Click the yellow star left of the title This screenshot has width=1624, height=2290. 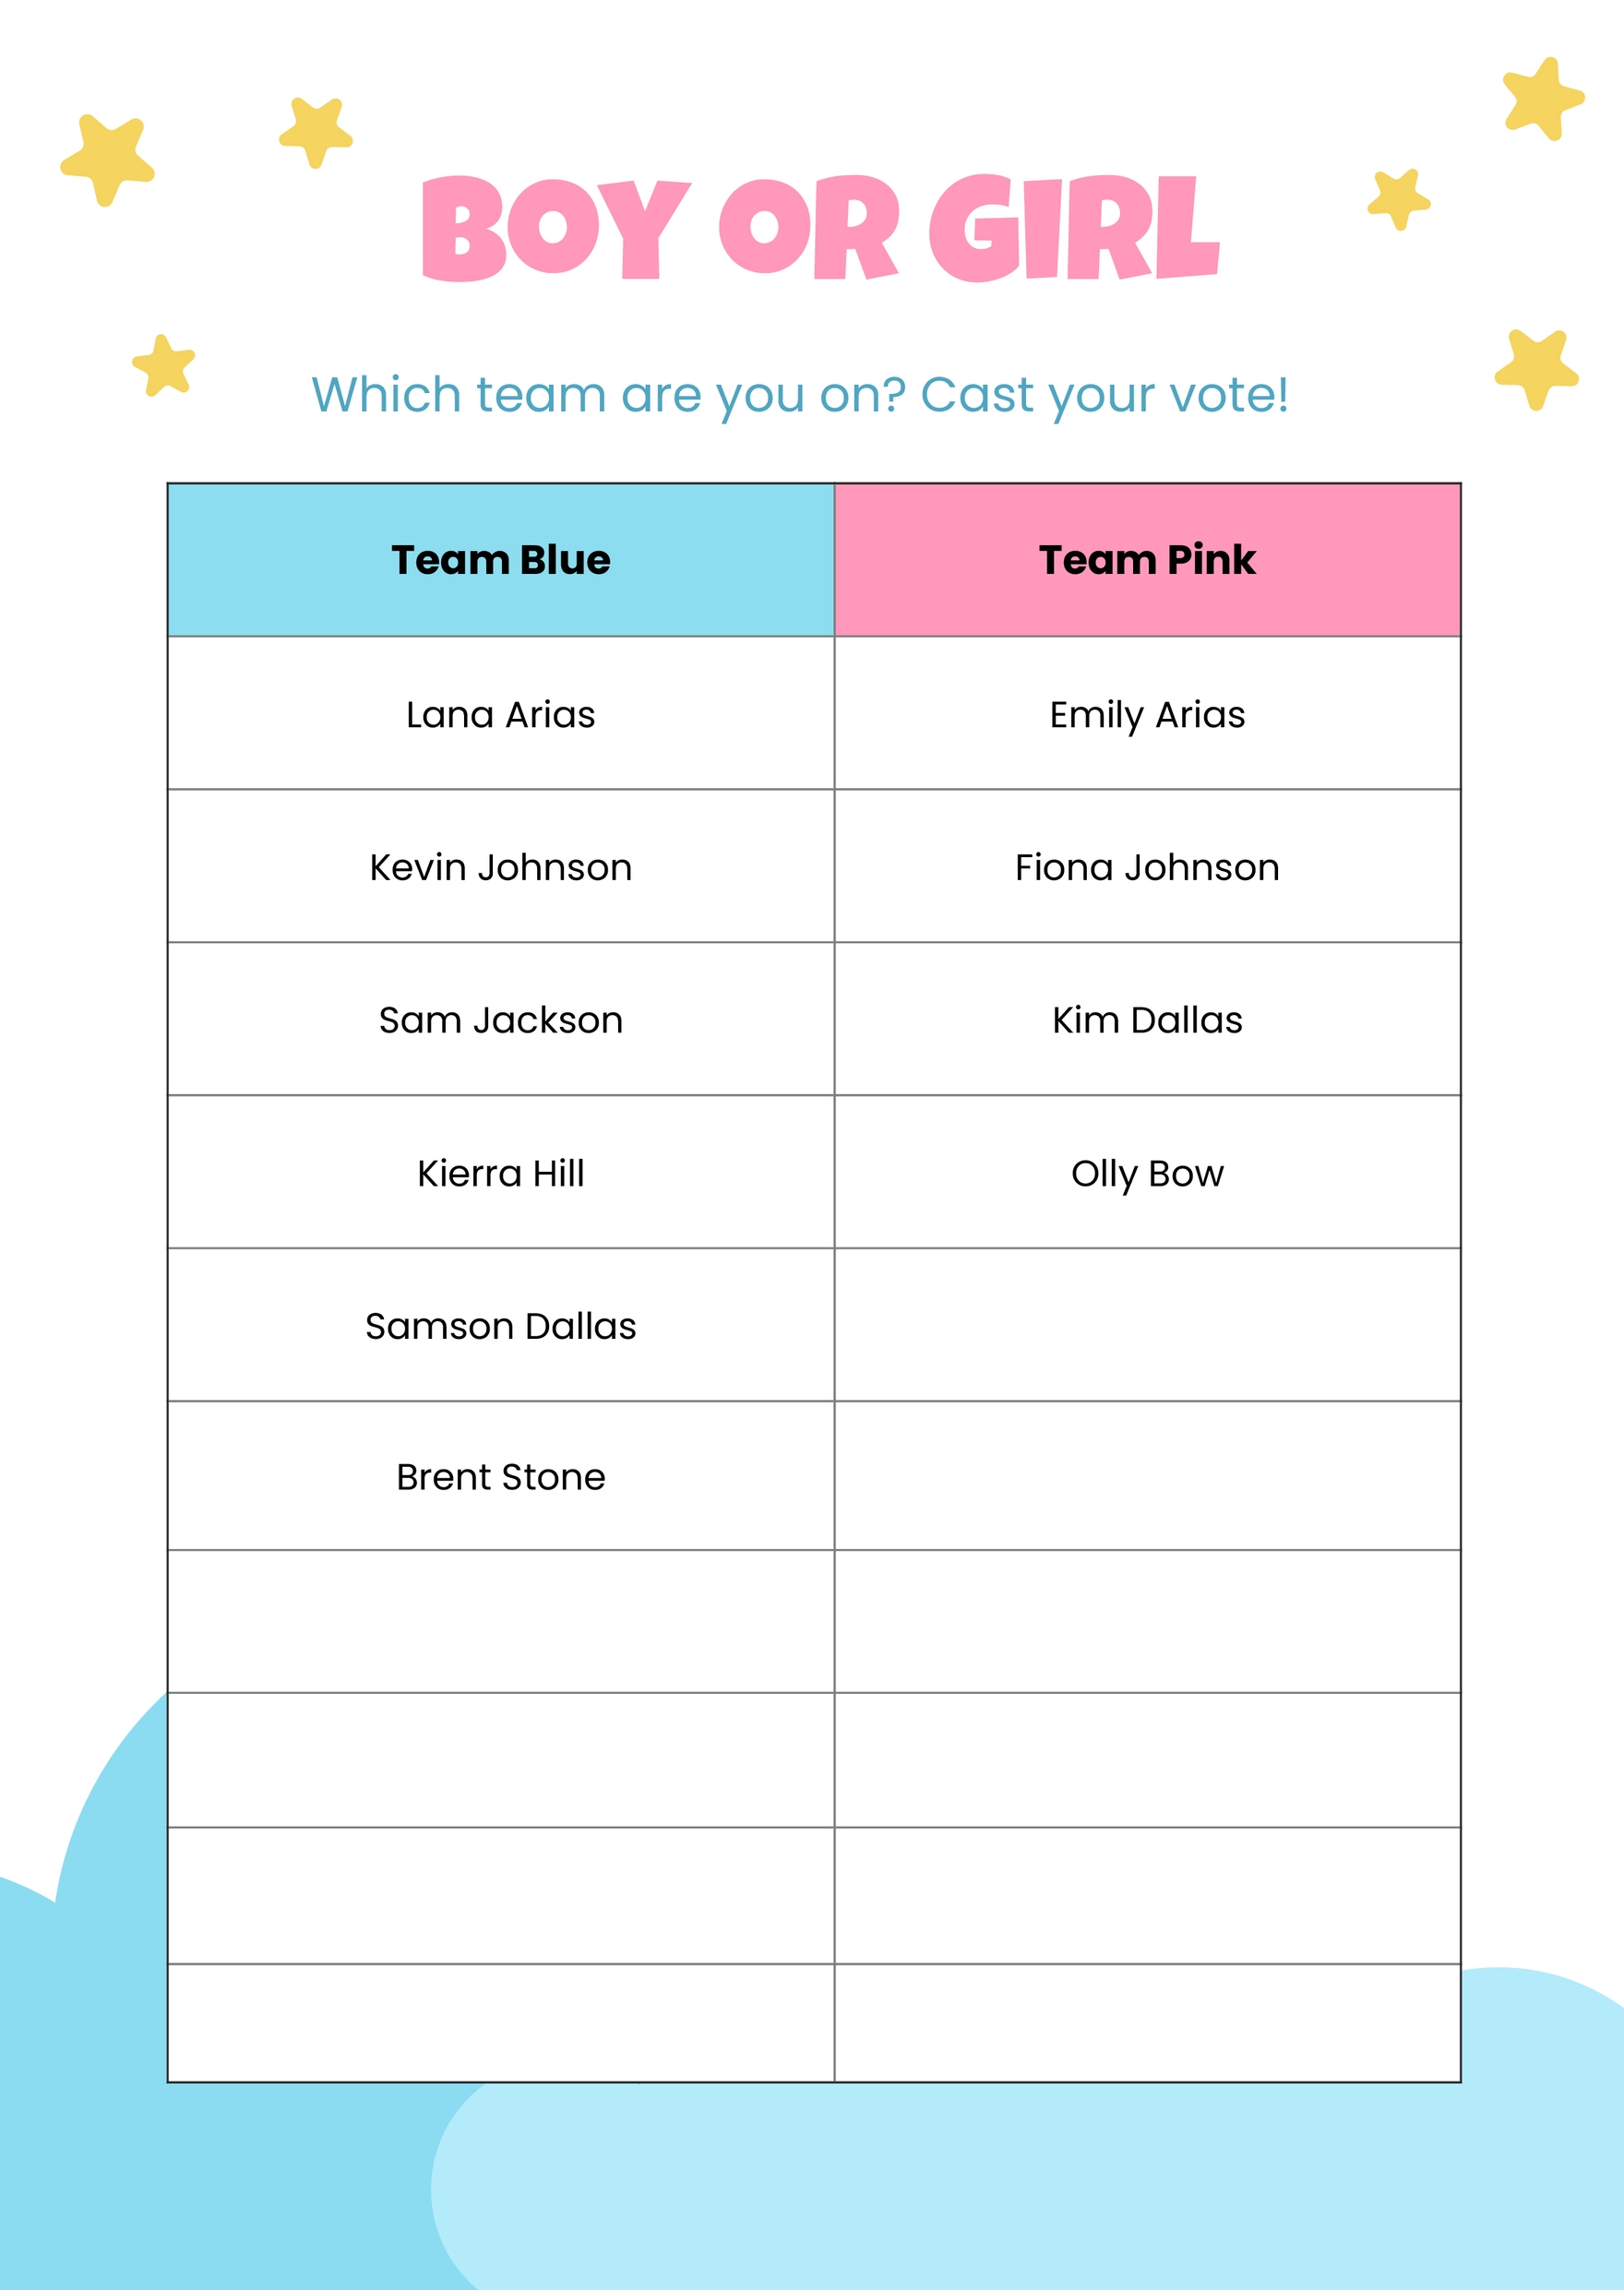pyautogui.click(x=316, y=132)
